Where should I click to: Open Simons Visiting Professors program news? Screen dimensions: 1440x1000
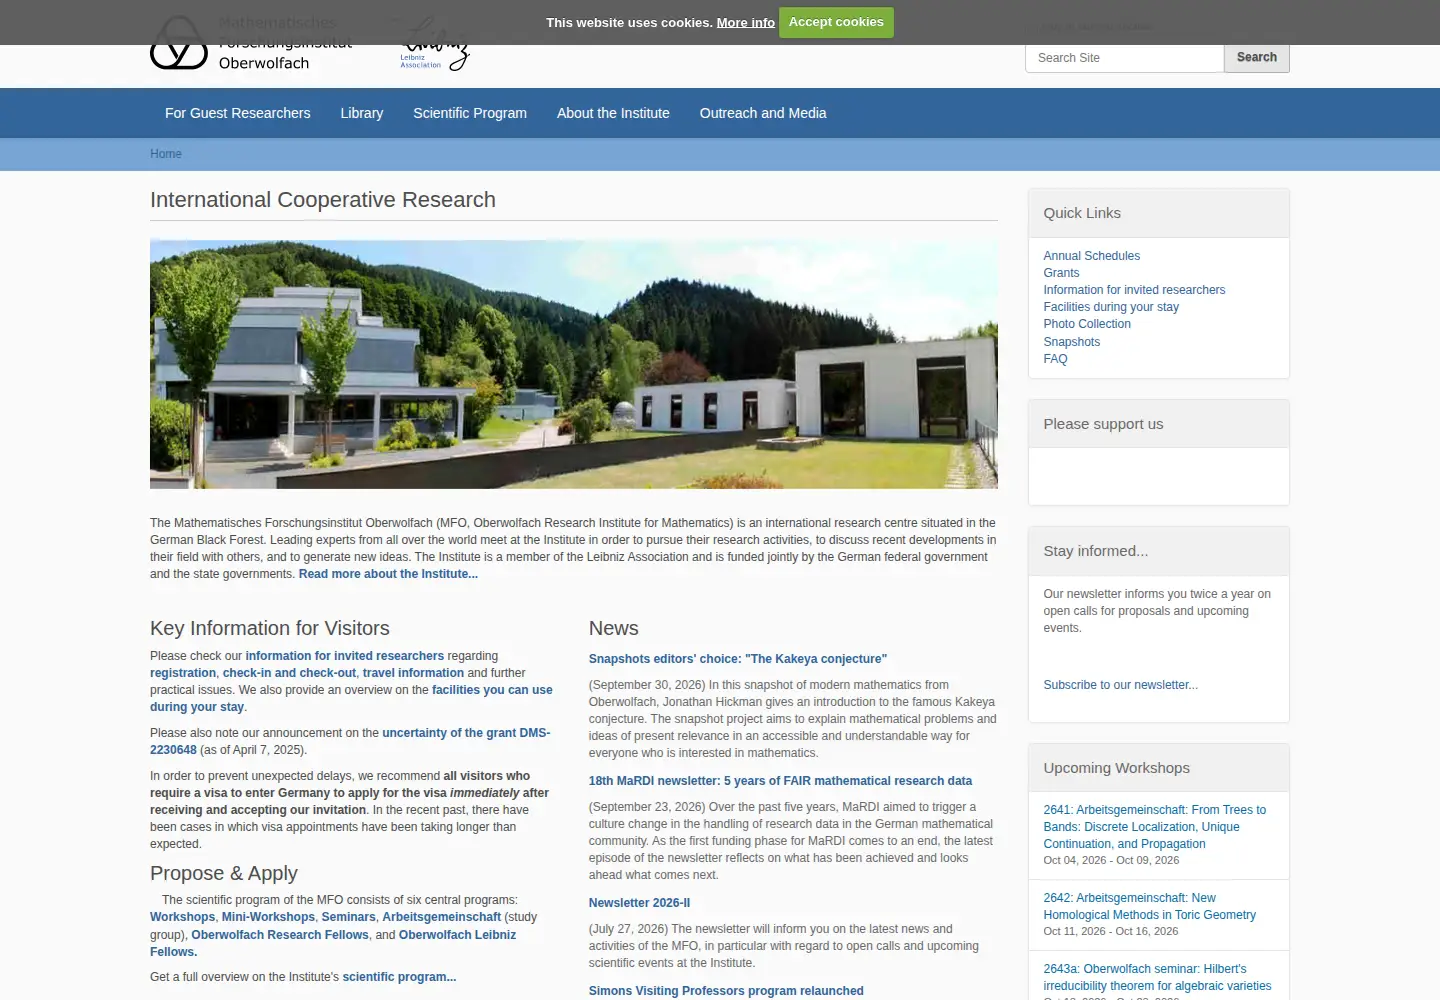pos(726,991)
